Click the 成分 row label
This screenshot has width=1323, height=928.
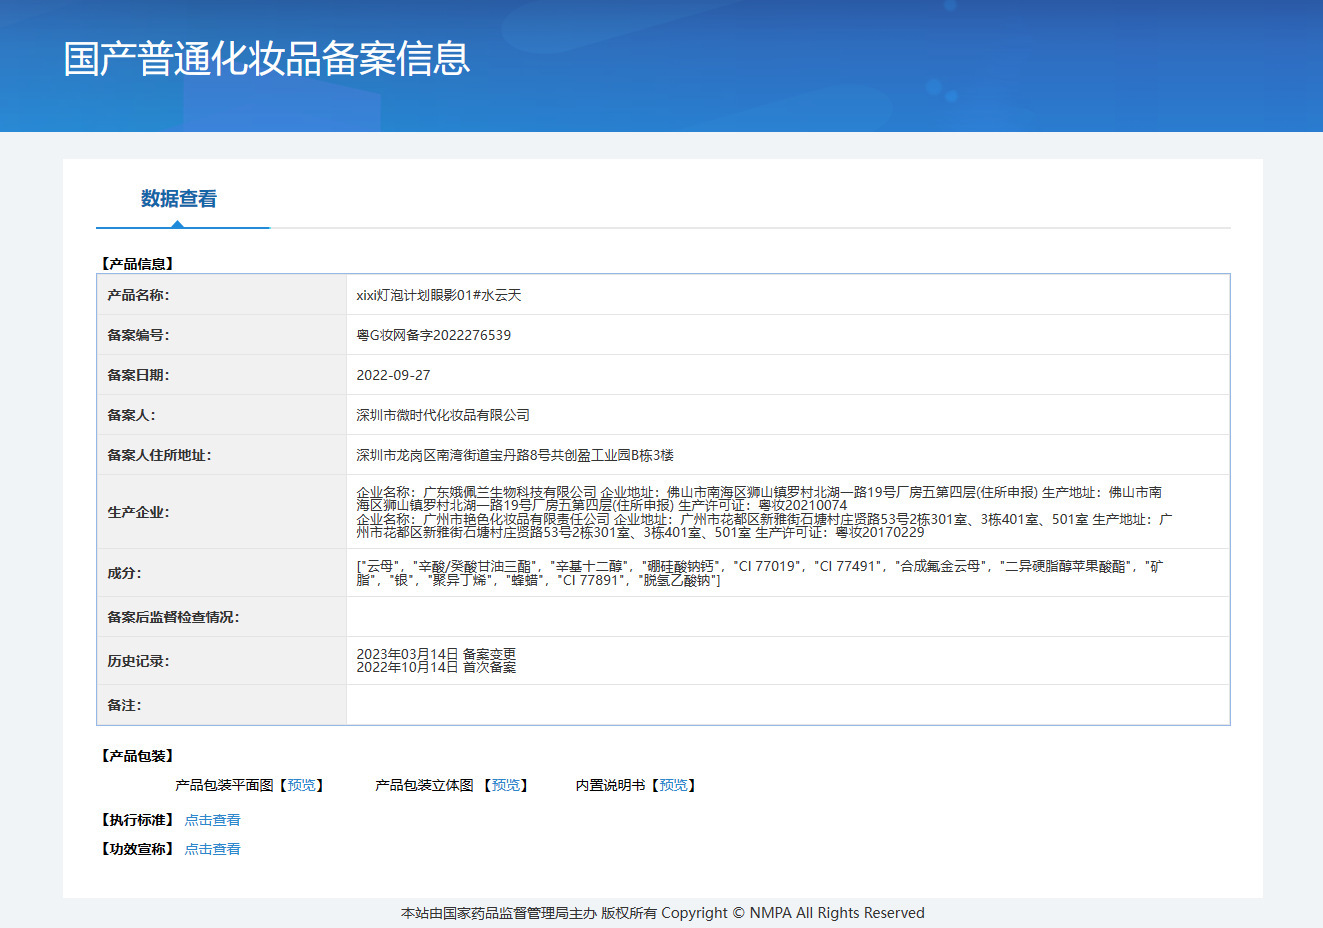tap(125, 573)
